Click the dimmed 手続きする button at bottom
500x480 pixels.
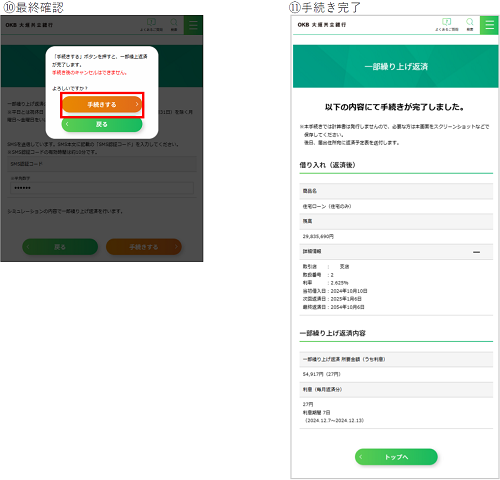[x=144, y=247]
